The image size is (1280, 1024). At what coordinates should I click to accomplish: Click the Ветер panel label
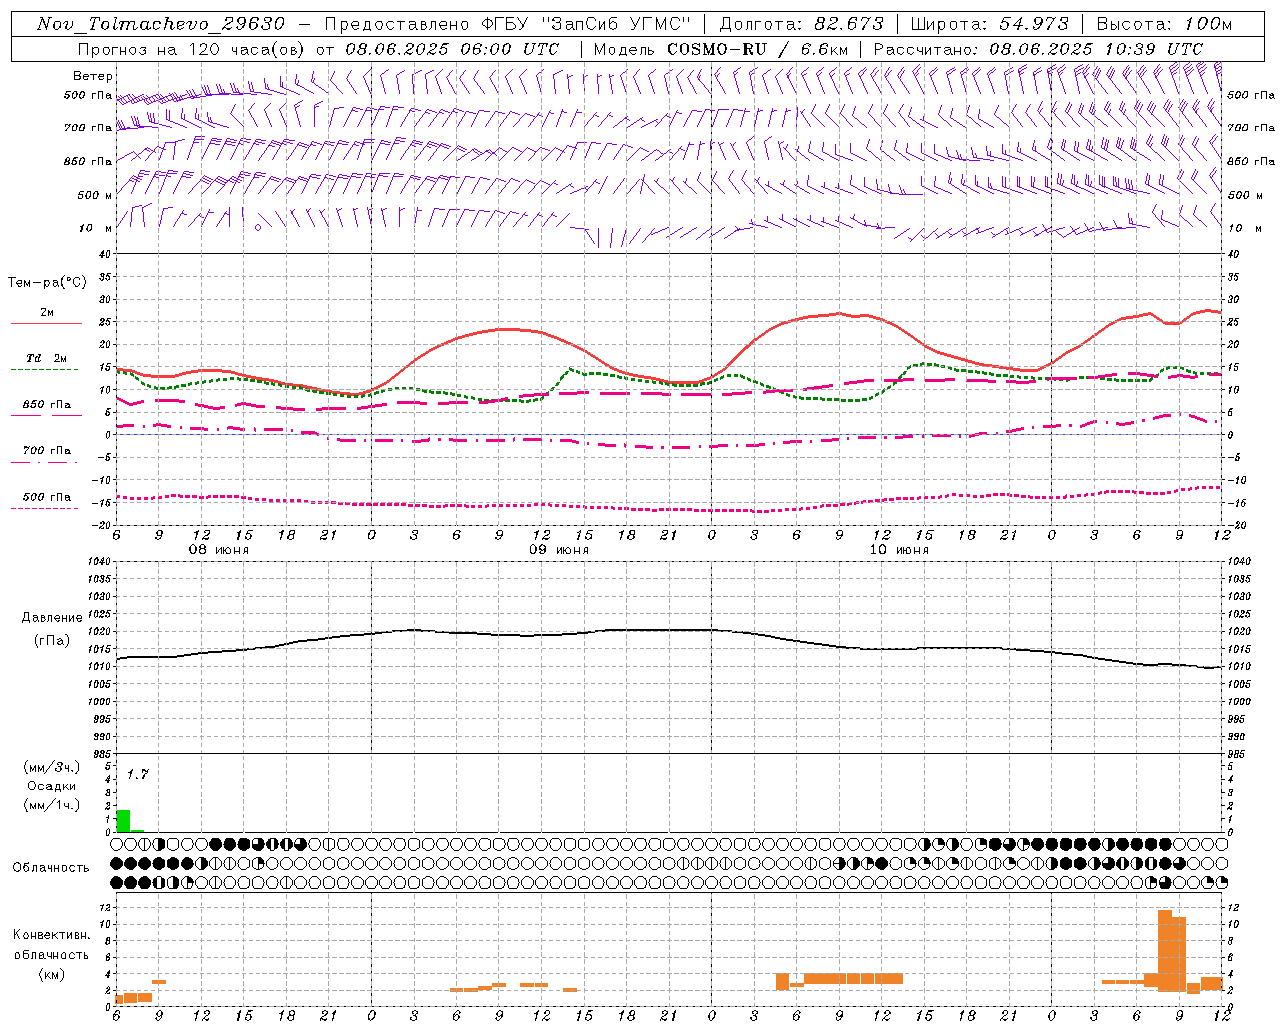tap(93, 76)
